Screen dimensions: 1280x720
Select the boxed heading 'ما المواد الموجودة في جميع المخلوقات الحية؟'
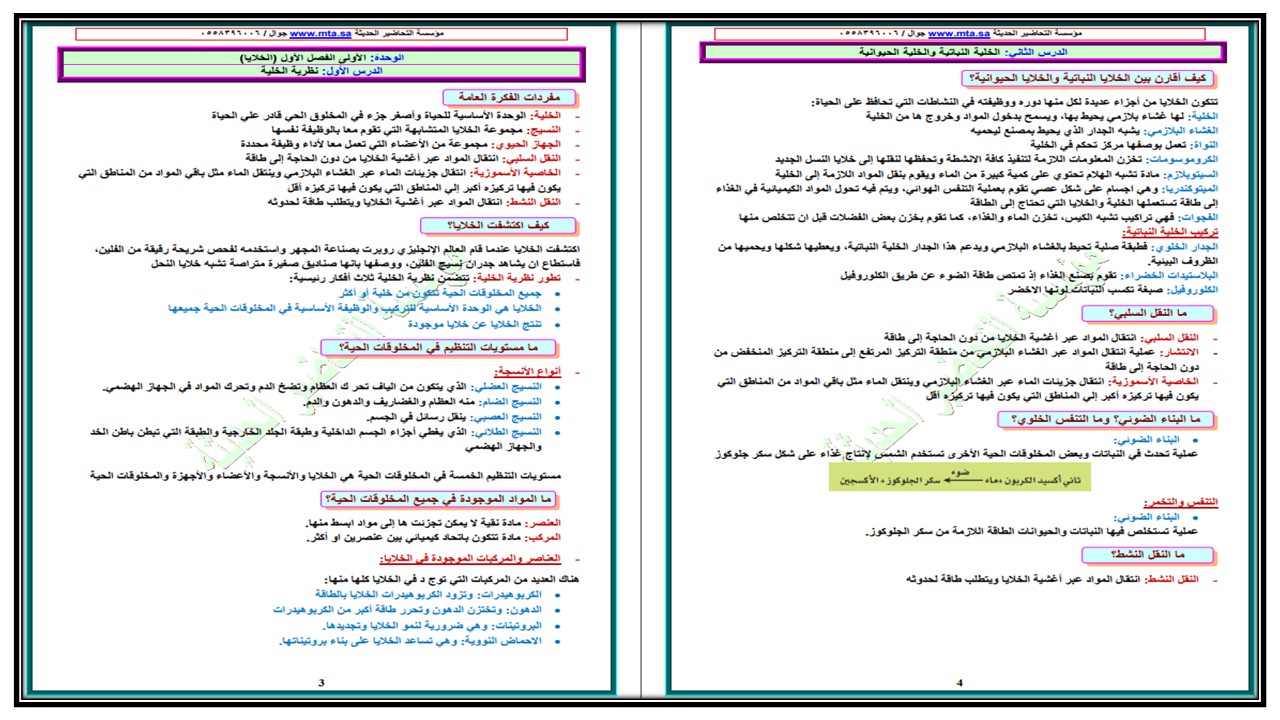point(440,499)
